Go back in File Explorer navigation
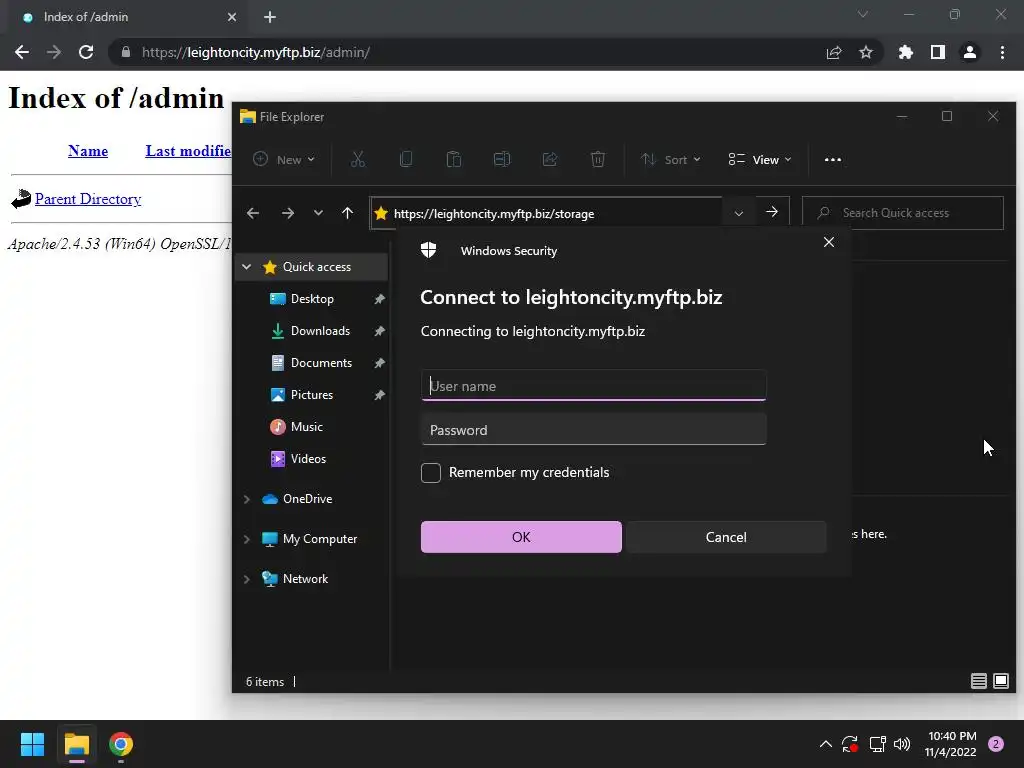This screenshot has height=768, width=1024. pos(253,213)
